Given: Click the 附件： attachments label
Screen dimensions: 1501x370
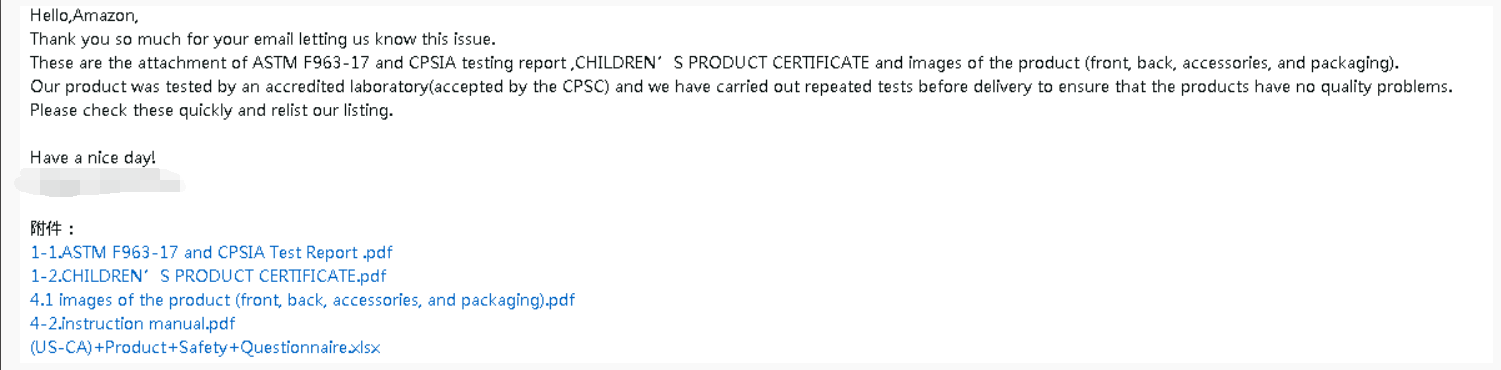Looking at the screenshot, I should pos(53,229).
